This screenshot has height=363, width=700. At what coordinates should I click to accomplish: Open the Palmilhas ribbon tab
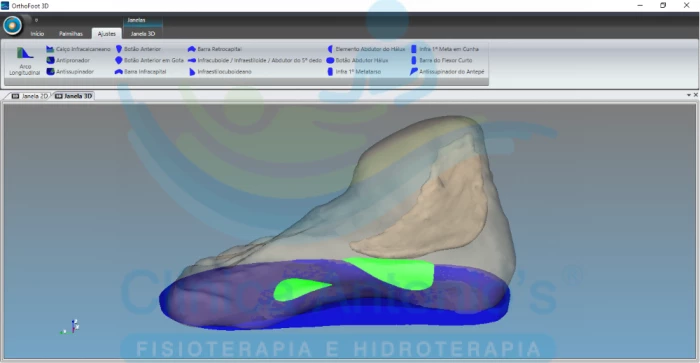(x=71, y=34)
